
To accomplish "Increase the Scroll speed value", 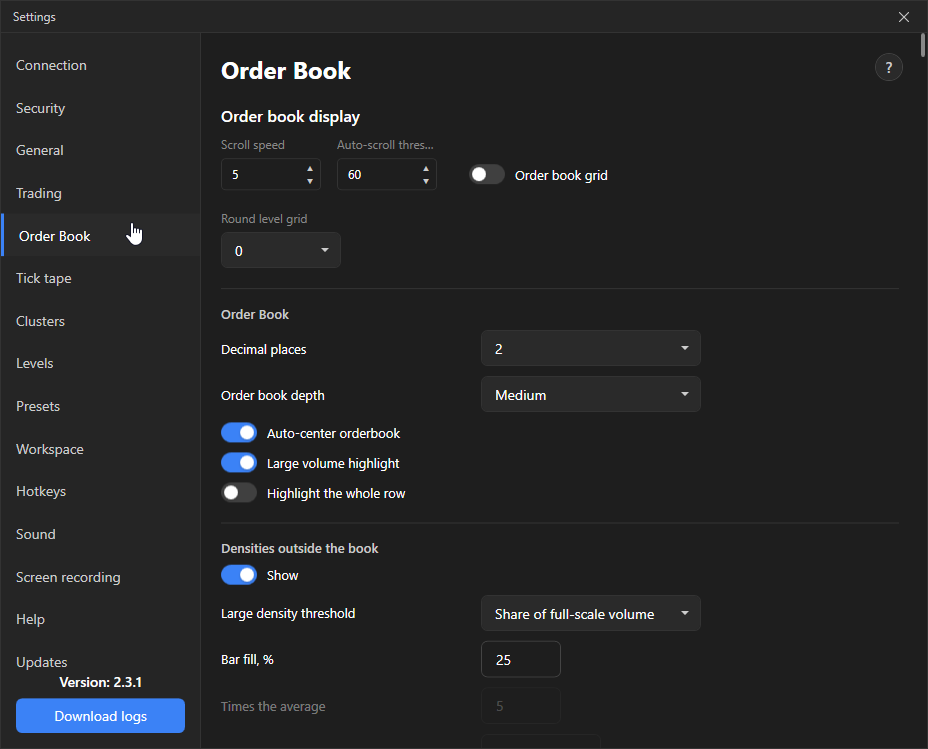I will click(x=310, y=169).
